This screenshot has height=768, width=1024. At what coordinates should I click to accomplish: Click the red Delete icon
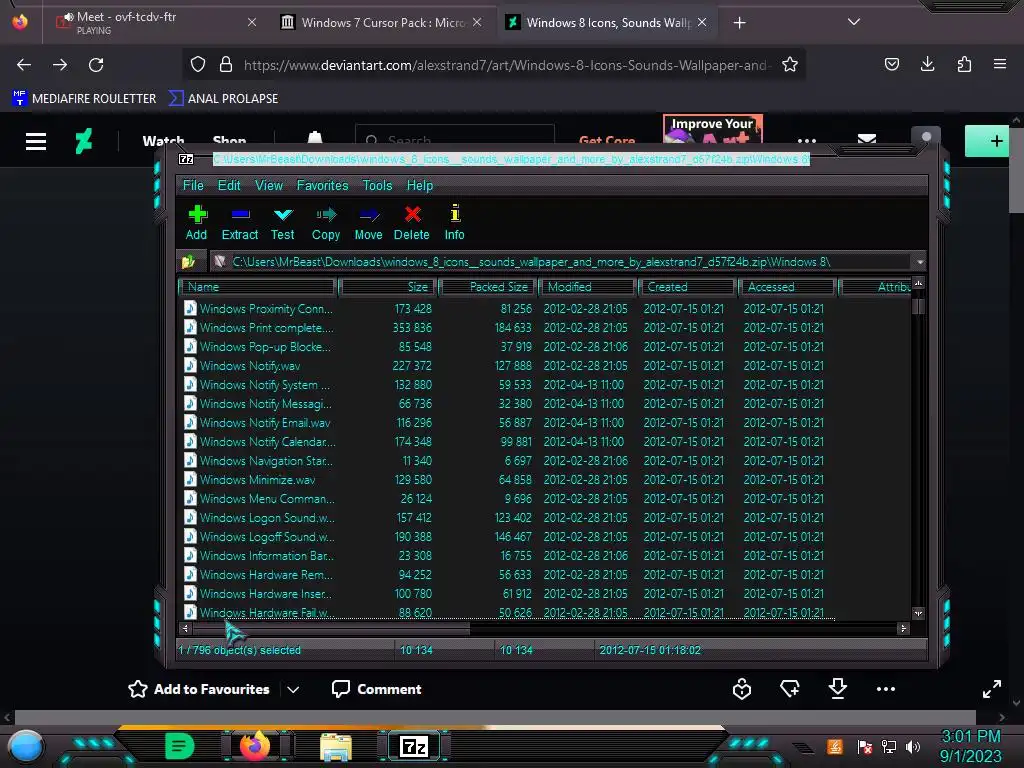412,223
